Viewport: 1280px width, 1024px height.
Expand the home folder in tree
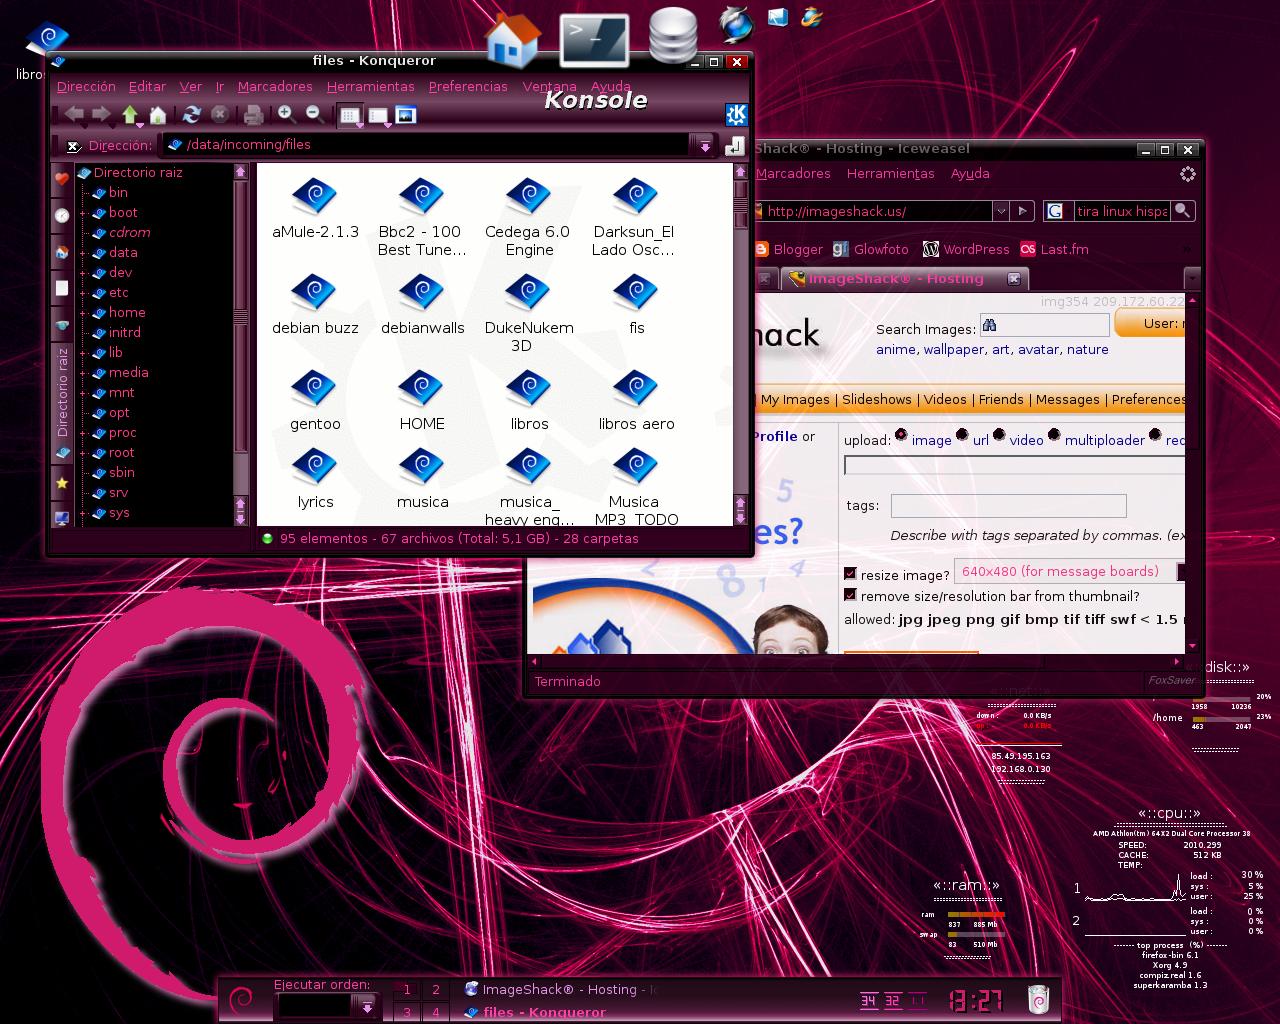click(x=83, y=313)
